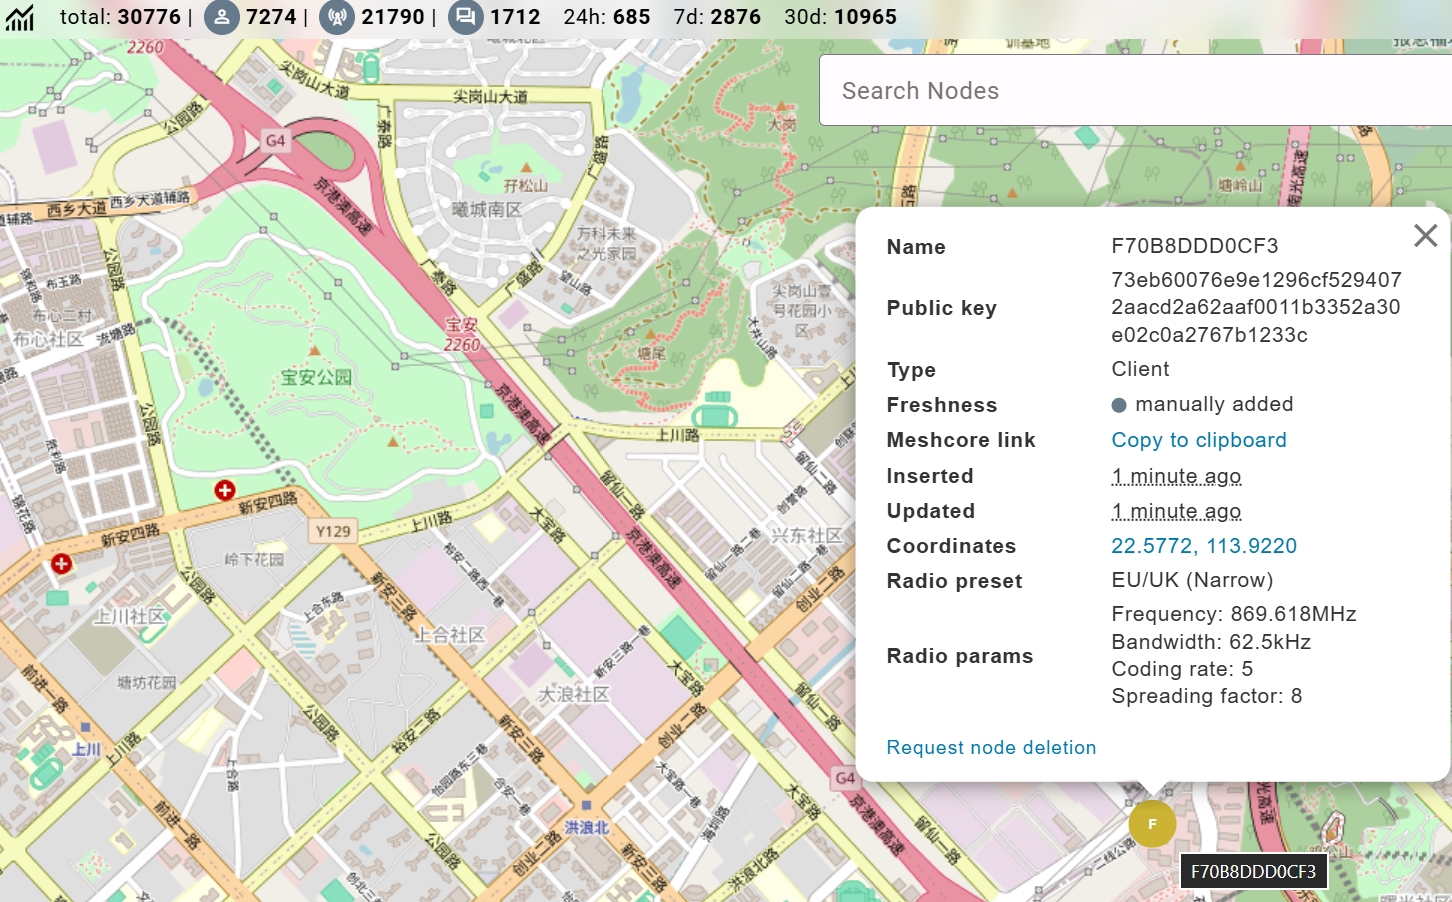Image resolution: width=1452 pixels, height=902 pixels.
Task: Close the node details popup
Action: 1425,235
